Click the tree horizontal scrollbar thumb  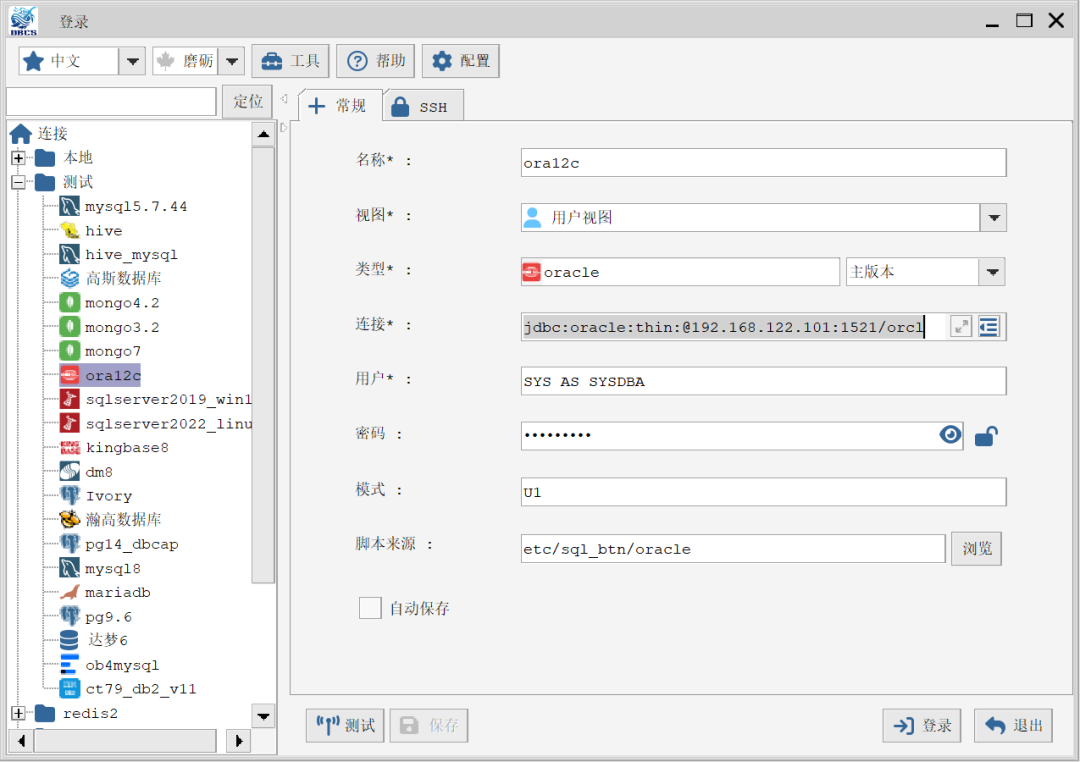125,741
